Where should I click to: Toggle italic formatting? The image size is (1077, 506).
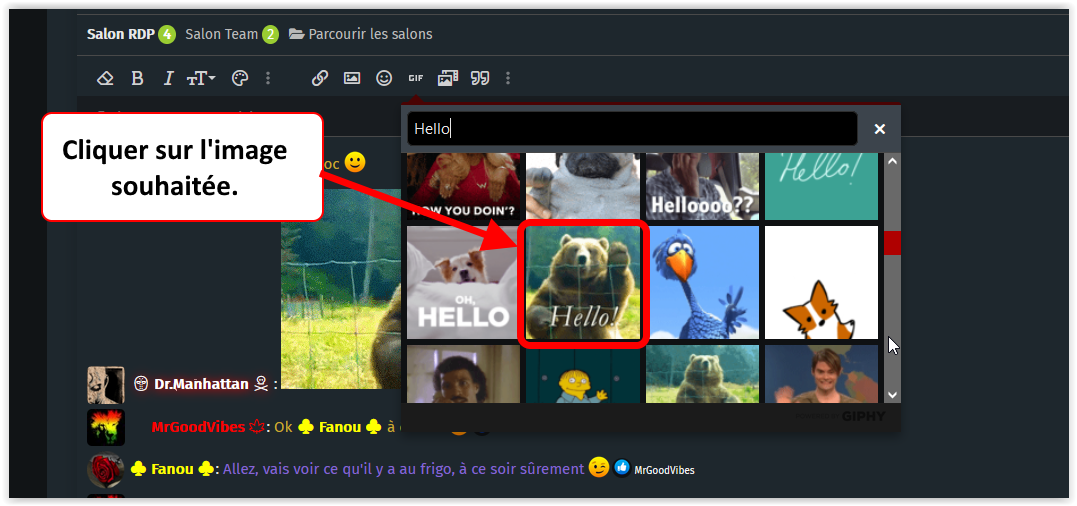point(168,78)
